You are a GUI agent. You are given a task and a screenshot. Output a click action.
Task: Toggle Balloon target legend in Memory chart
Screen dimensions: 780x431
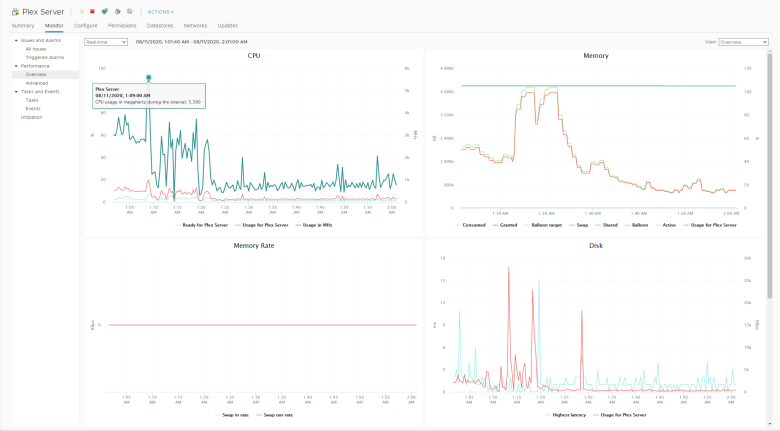pos(546,225)
